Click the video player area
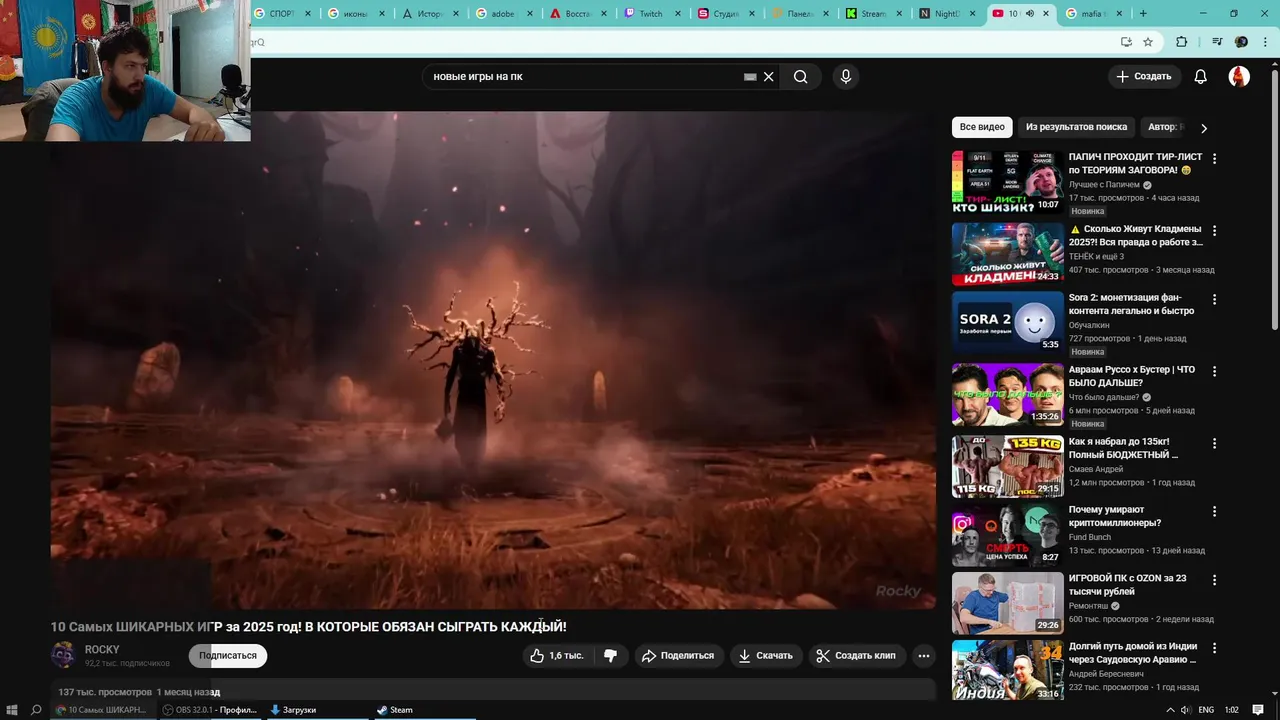 click(493, 360)
